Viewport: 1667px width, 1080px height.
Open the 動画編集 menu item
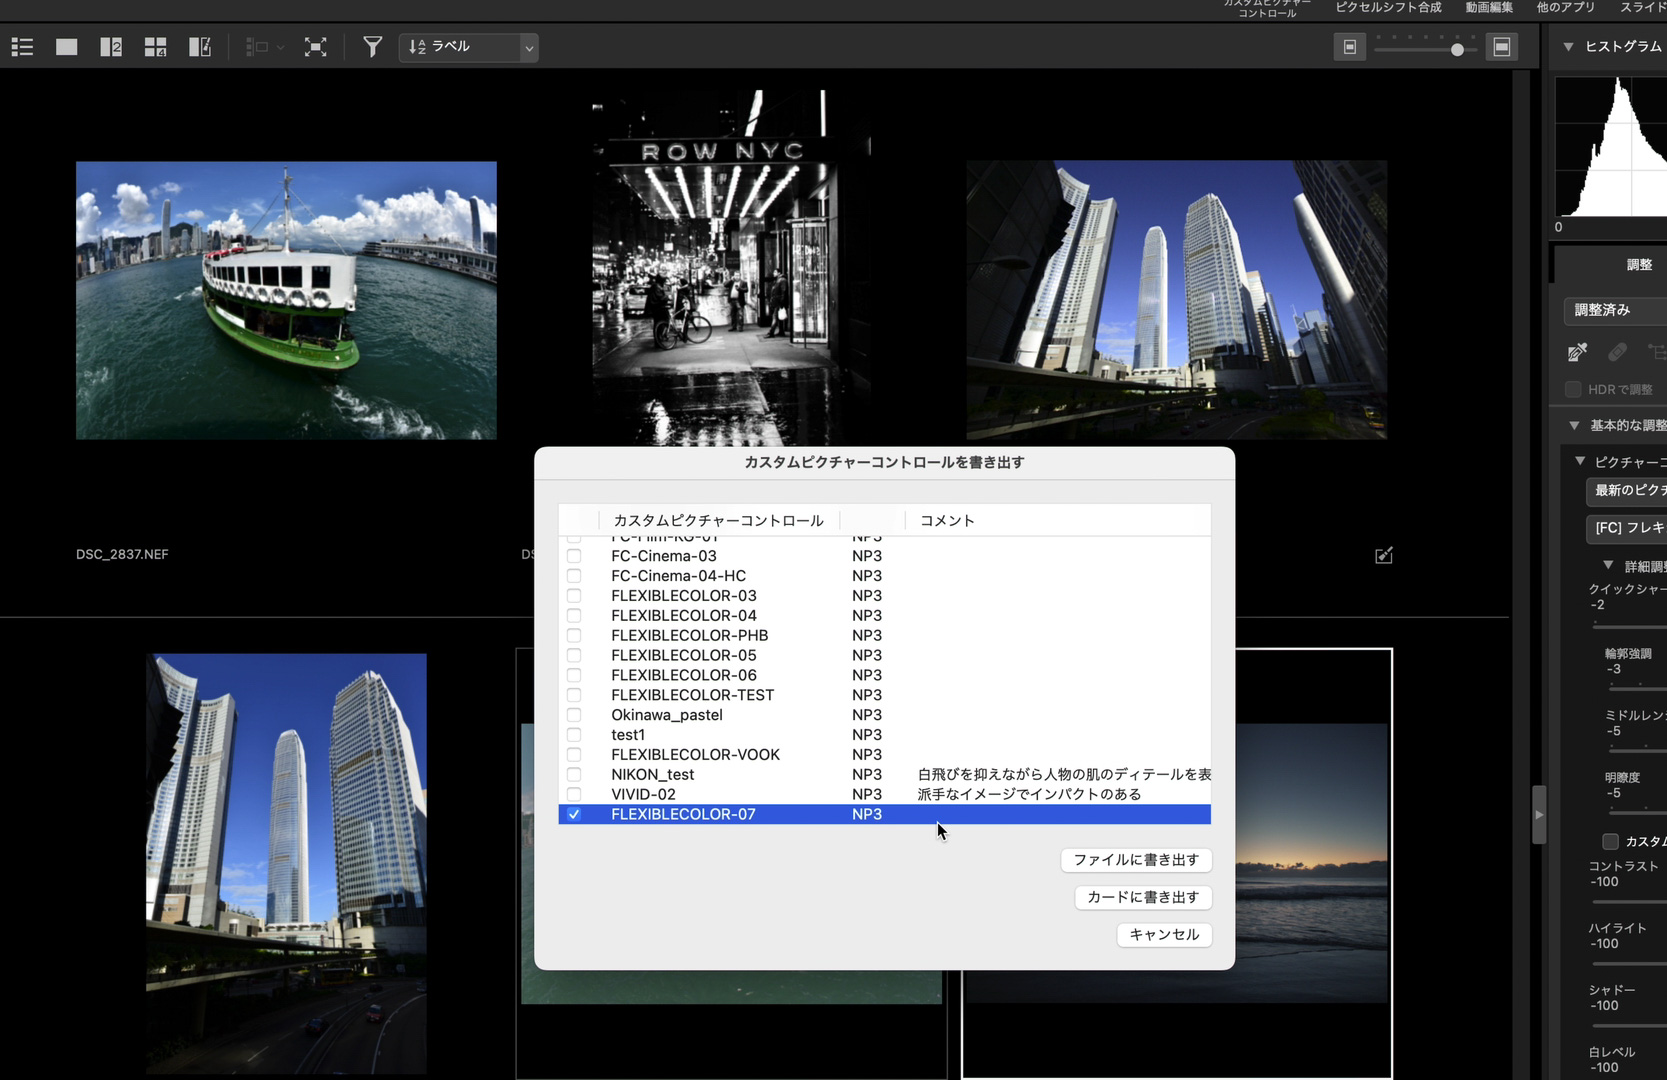tap(1488, 7)
